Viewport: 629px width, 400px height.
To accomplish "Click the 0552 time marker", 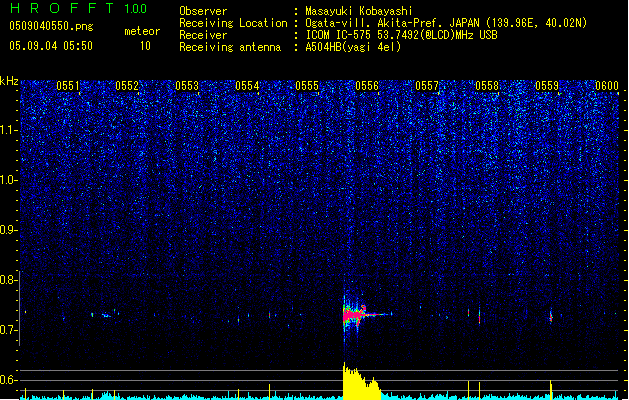I will tap(127, 86).
